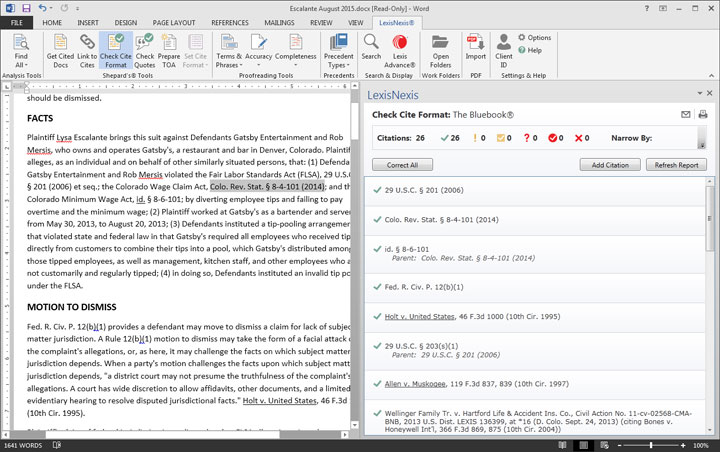The height and width of the screenshot is (452, 720).
Task: Close the LexisNexis task pane
Action: point(709,93)
